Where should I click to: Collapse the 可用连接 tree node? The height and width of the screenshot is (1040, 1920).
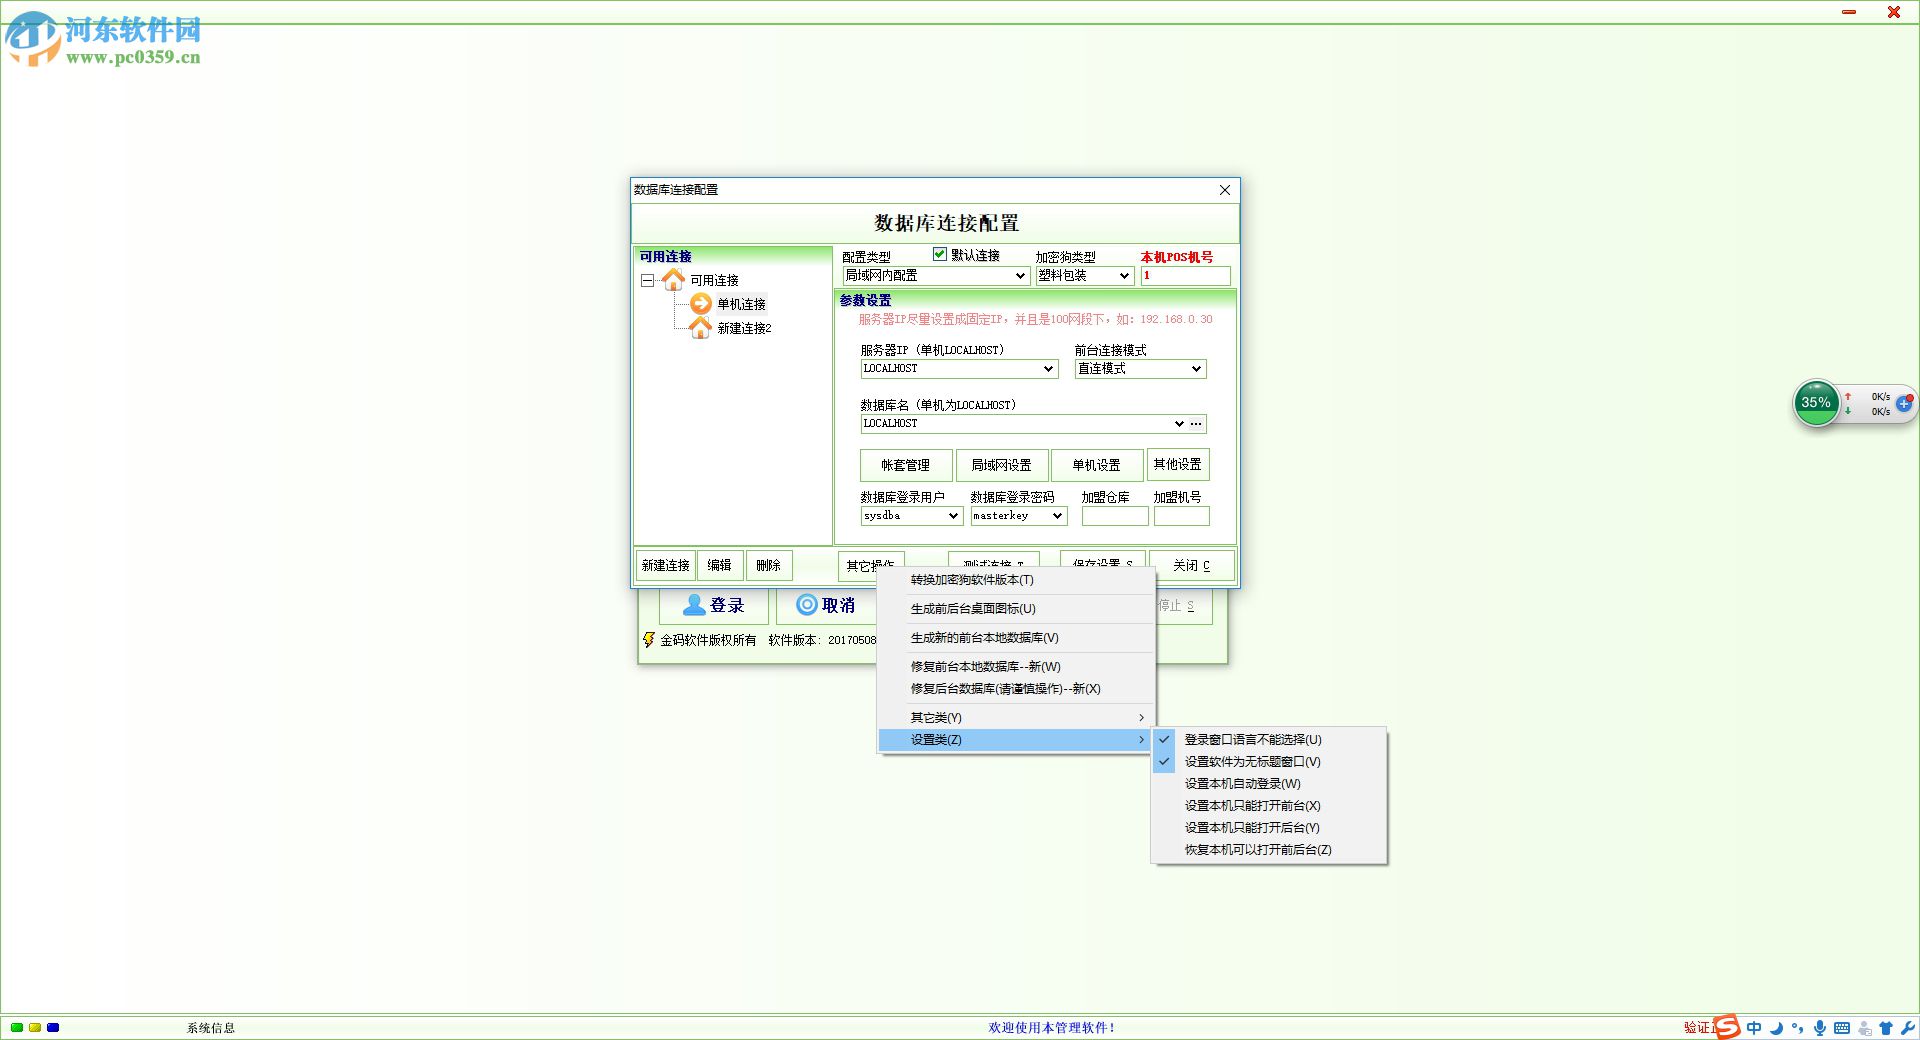[x=645, y=280]
